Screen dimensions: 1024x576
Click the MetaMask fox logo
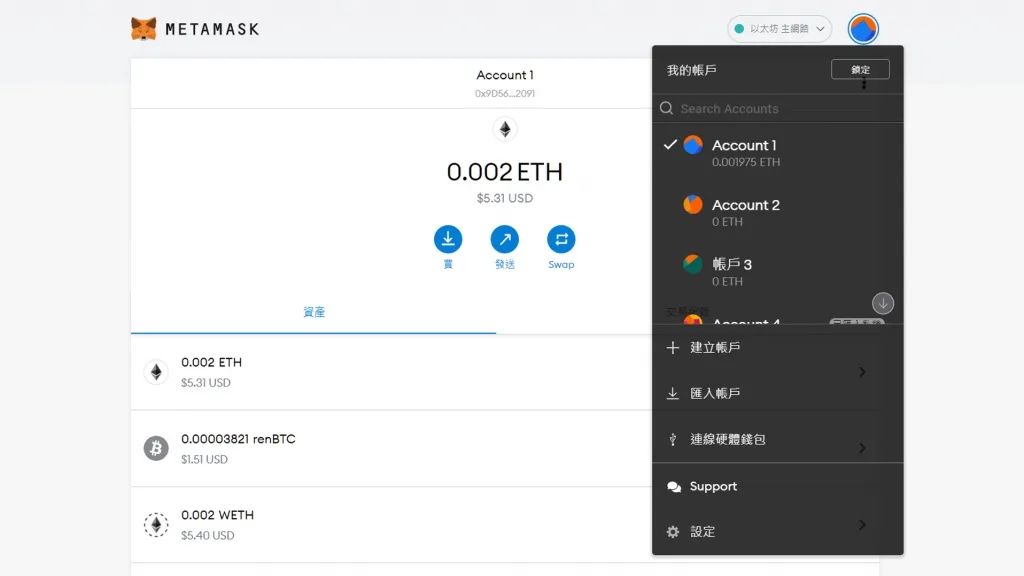pos(144,29)
